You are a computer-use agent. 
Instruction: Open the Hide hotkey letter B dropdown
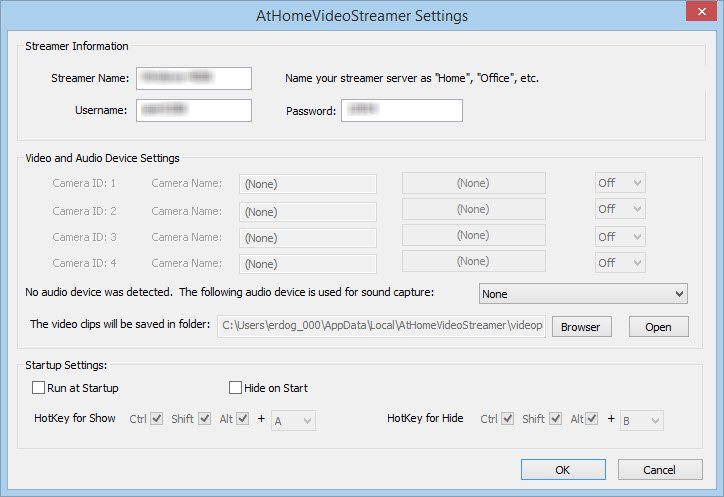coord(641,420)
